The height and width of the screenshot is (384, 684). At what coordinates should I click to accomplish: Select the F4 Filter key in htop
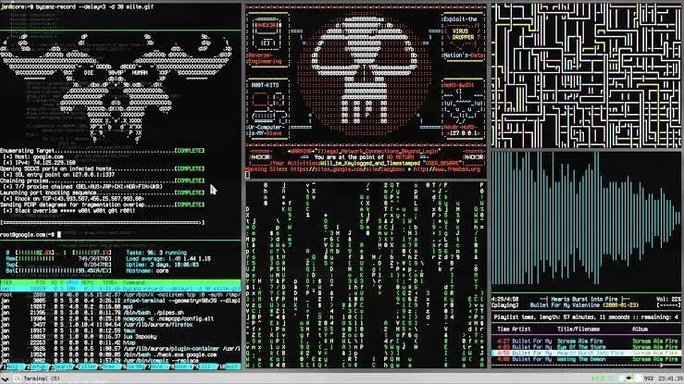[86, 367]
